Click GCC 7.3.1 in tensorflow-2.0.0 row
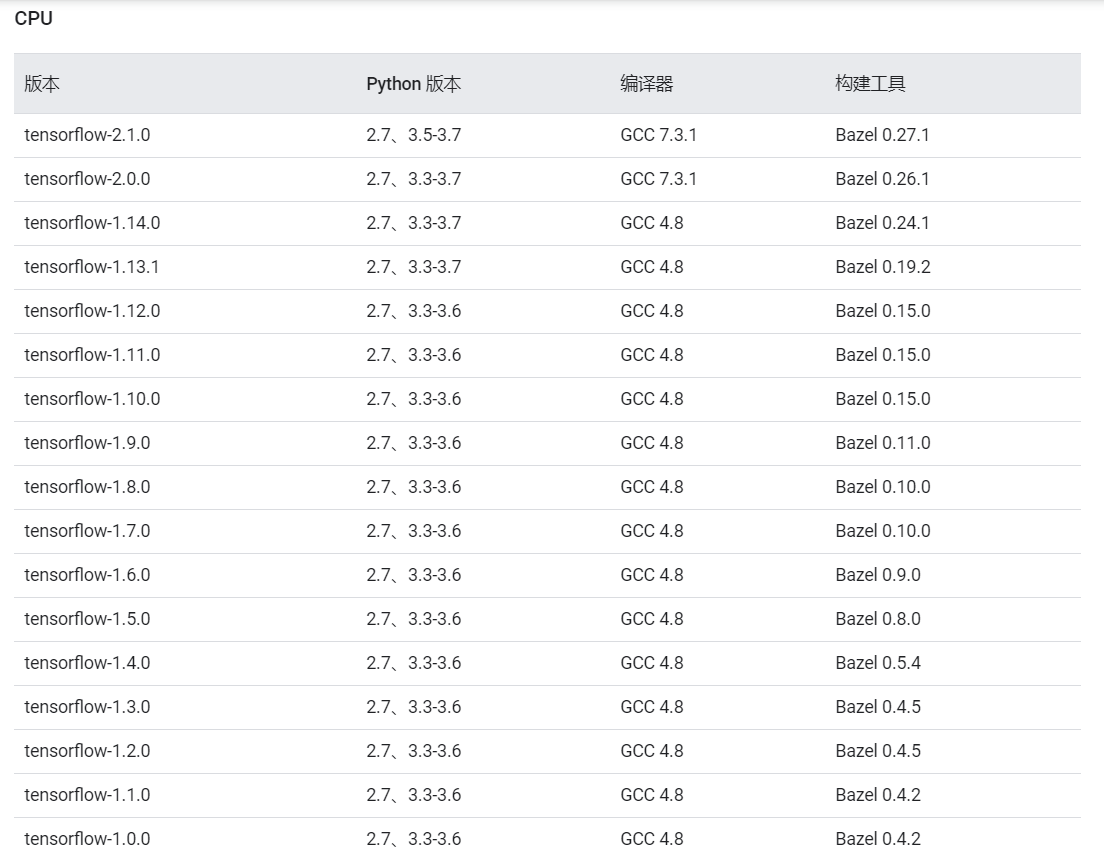The height and width of the screenshot is (850, 1104). click(658, 179)
